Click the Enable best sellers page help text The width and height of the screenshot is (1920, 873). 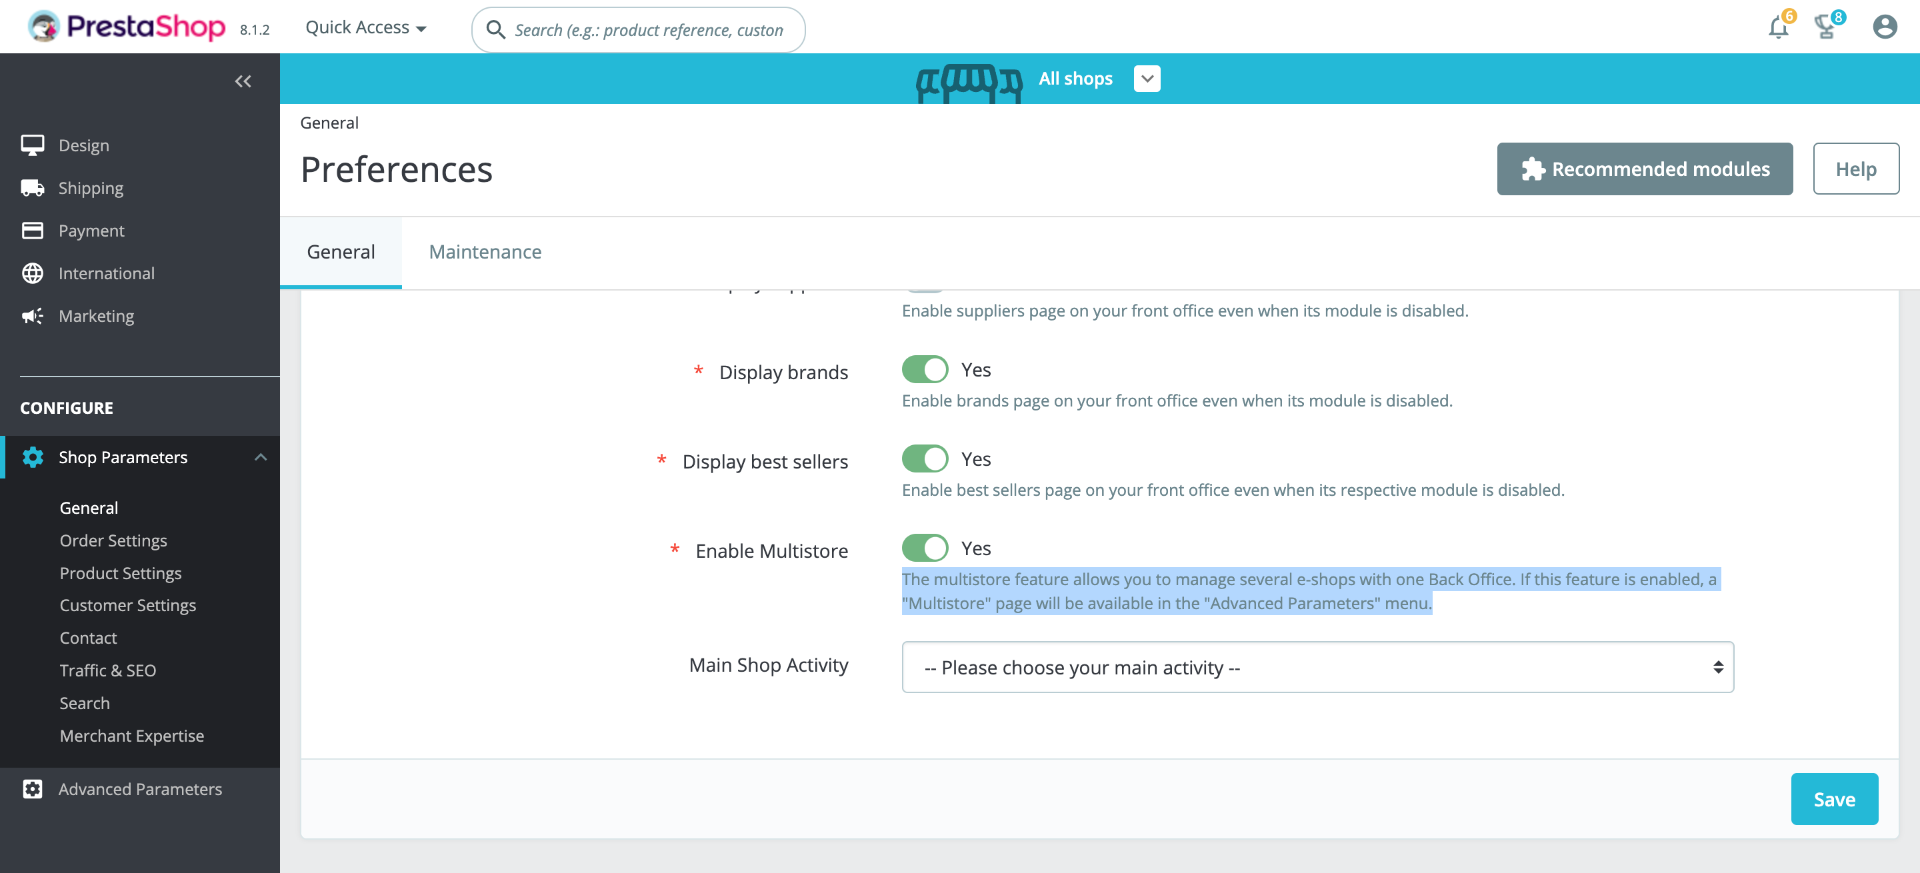coord(1233,490)
